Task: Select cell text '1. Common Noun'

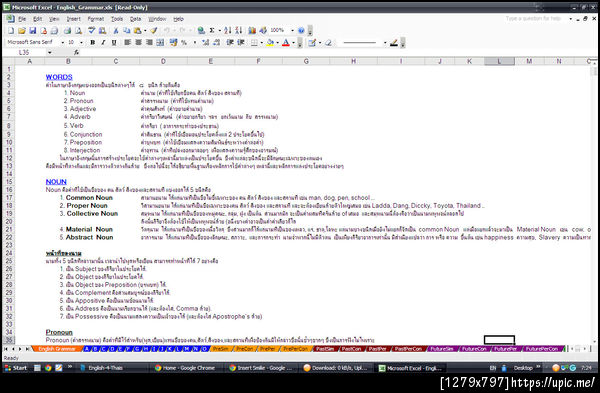Action: coord(86,197)
